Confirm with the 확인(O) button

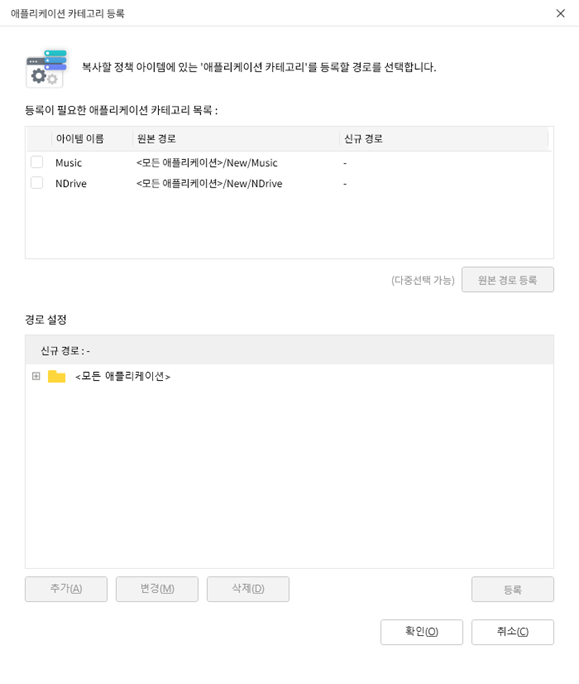[x=421, y=632]
